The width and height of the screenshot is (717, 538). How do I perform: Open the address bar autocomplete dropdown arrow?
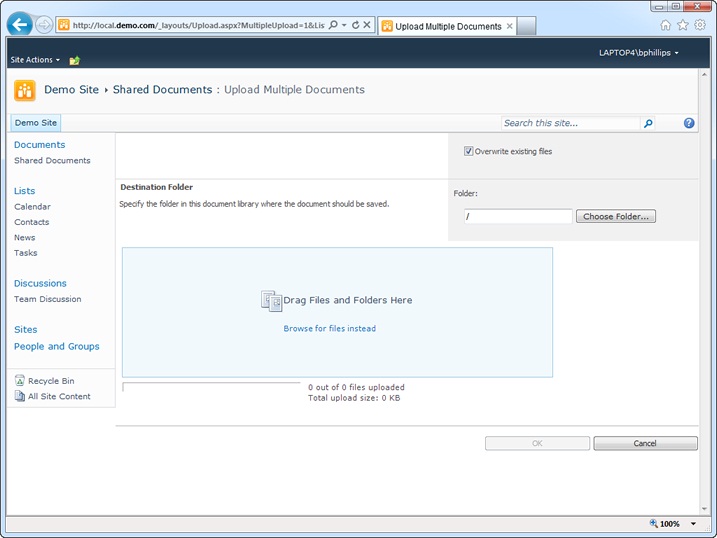[x=344, y=25]
